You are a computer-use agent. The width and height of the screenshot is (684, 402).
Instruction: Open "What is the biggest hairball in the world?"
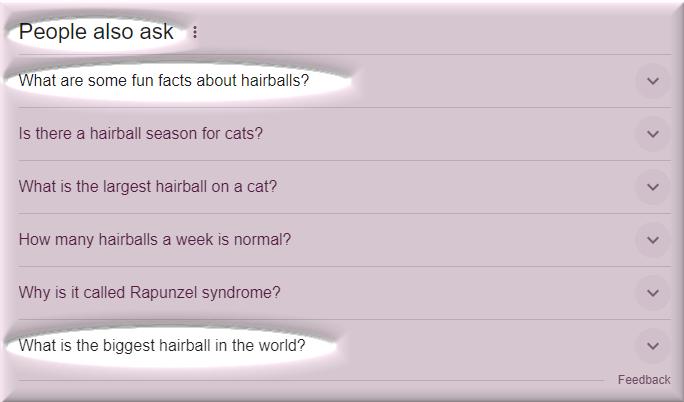click(x=162, y=346)
